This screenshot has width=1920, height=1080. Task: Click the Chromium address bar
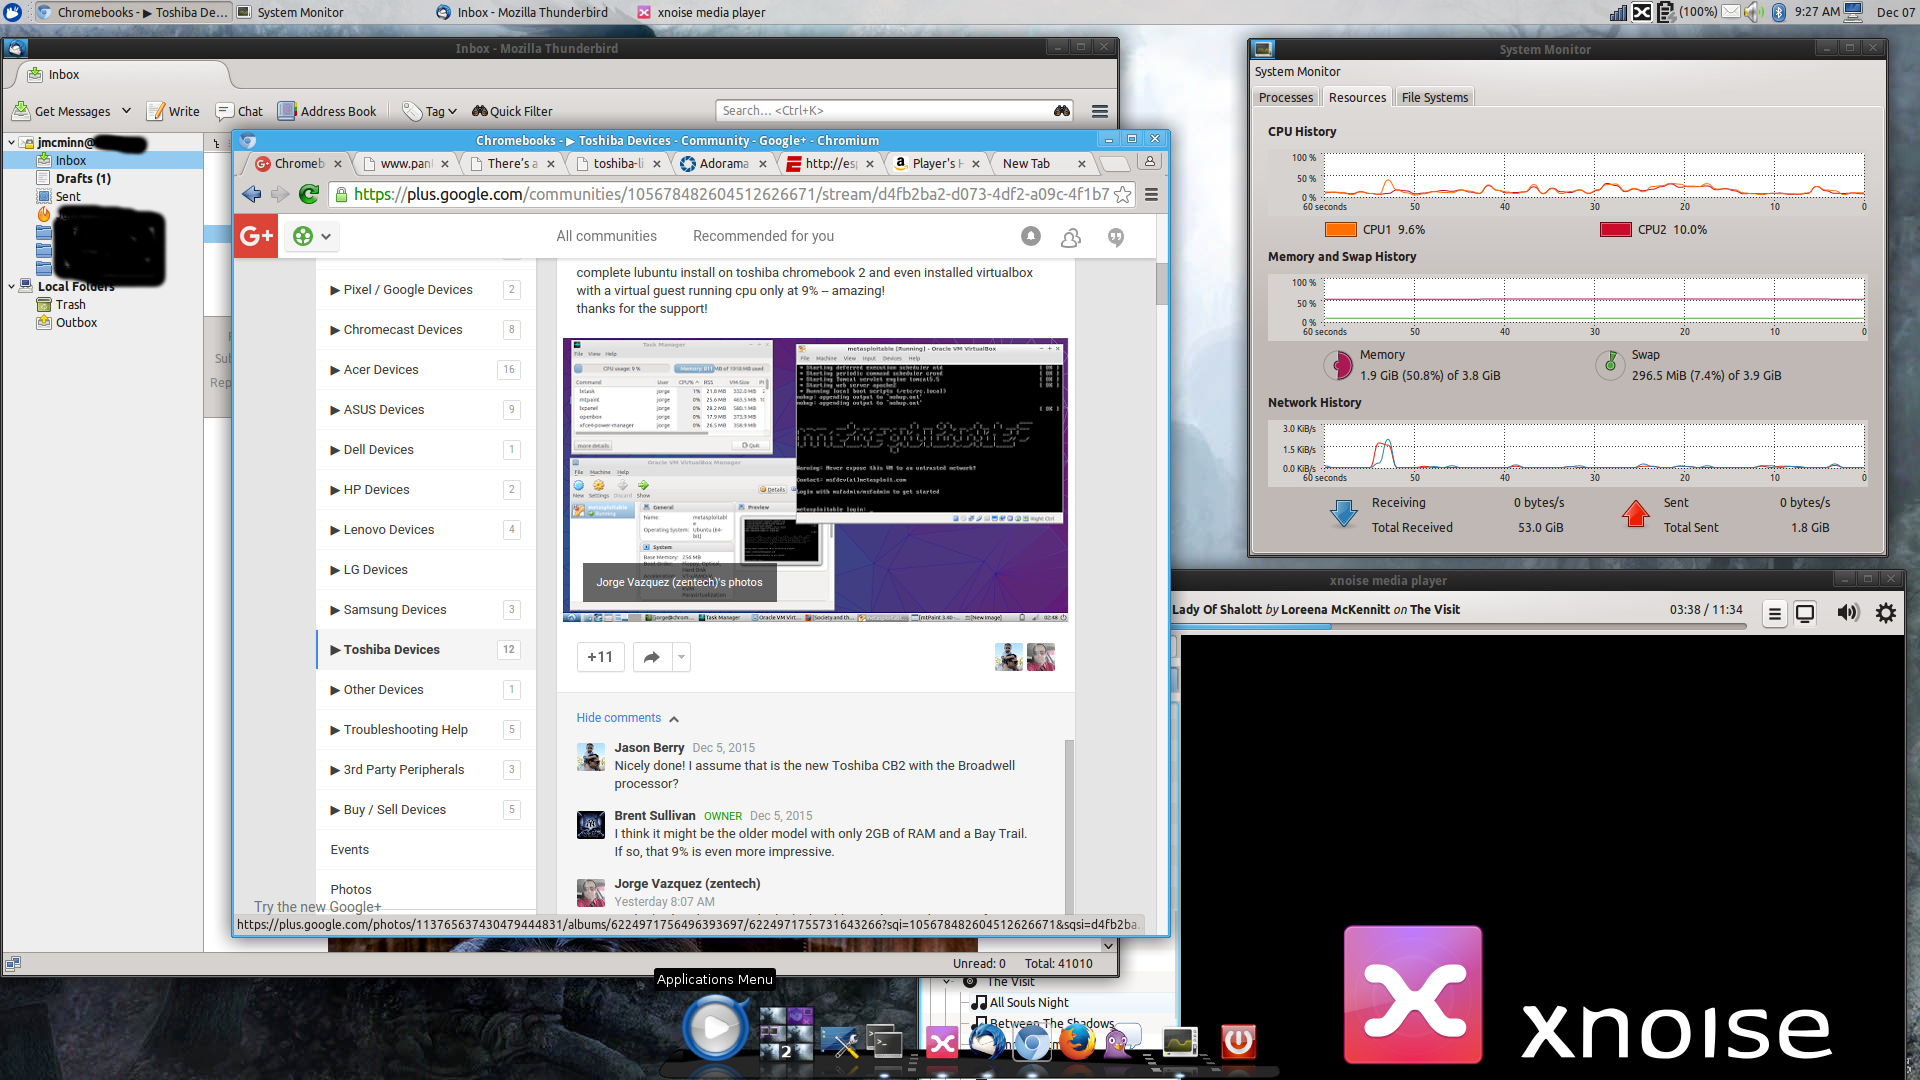[730, 194]
